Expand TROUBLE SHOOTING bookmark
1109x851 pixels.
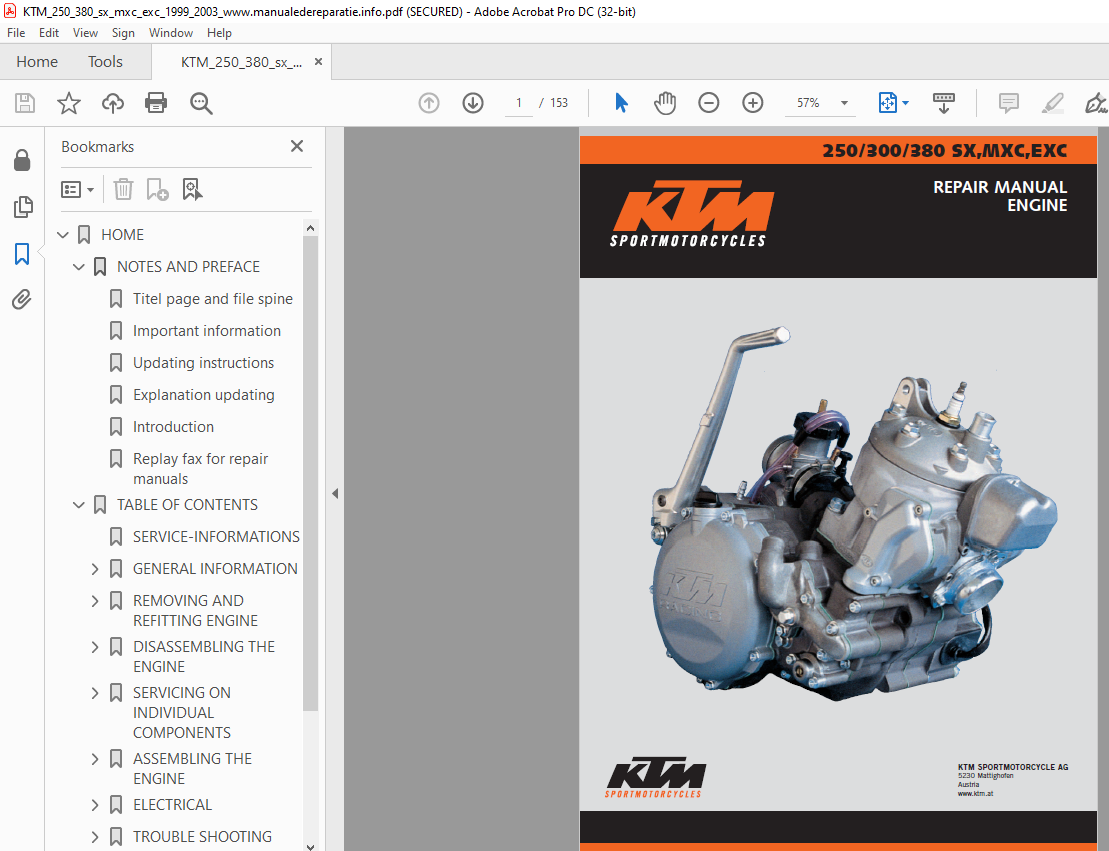tap(95, 837)
